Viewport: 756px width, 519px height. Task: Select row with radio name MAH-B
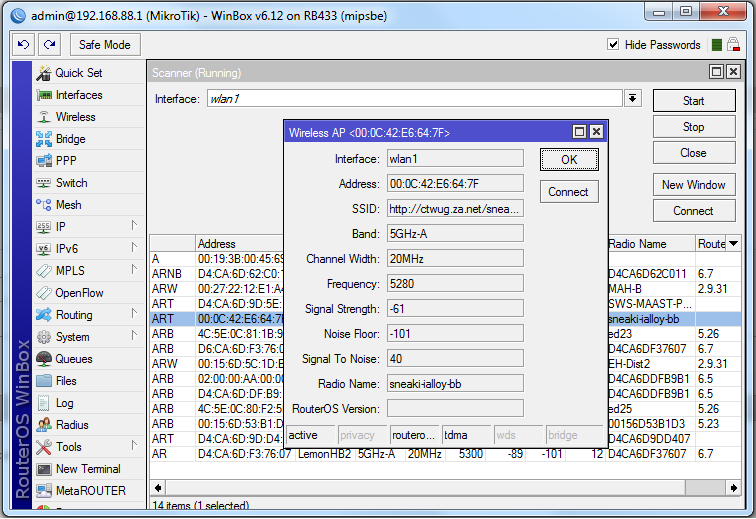click(x=445, y=289)
